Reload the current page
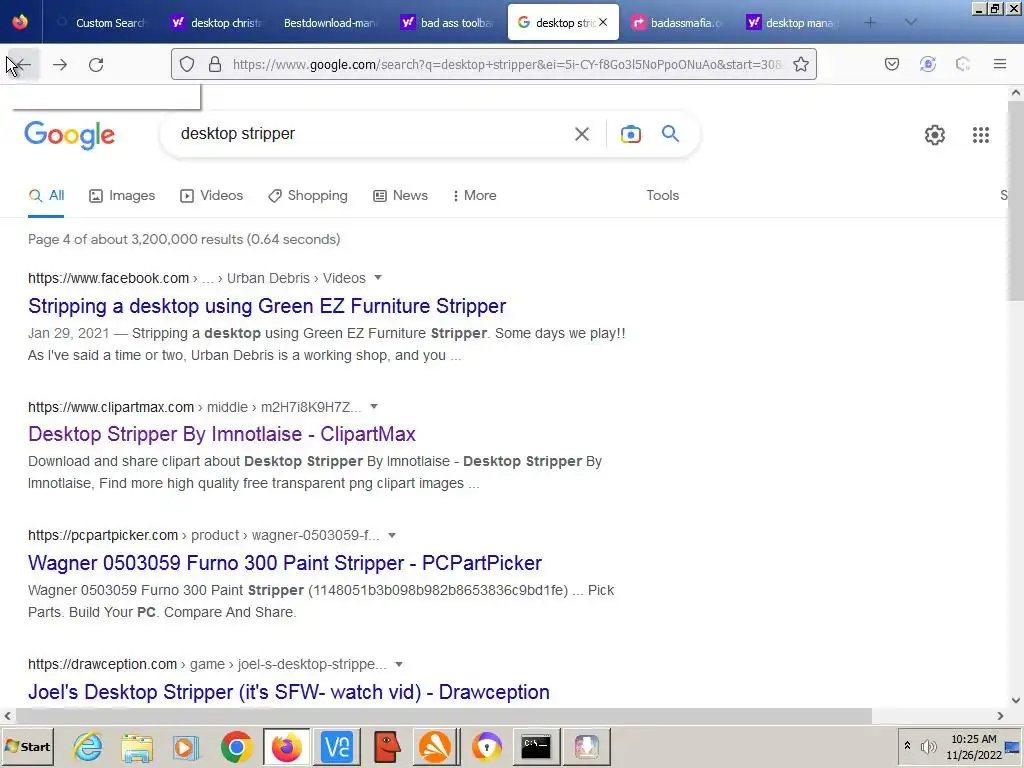The height and width of the screenshot is (768, 1024). click(96, 64)
